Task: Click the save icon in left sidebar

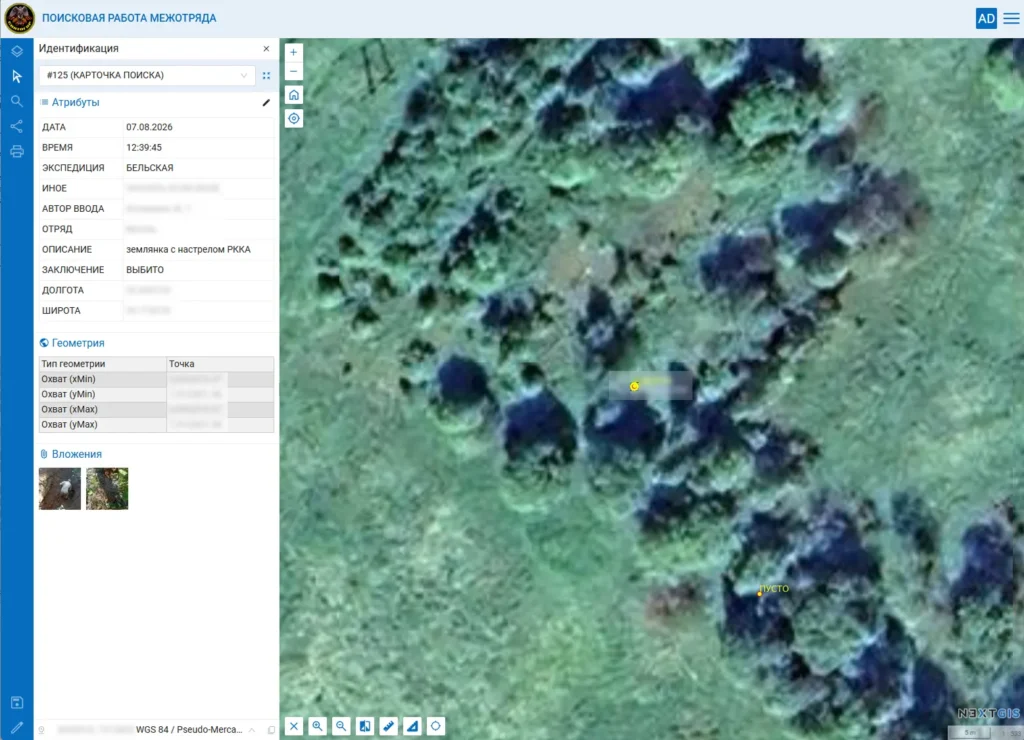Action: [17, 703]
